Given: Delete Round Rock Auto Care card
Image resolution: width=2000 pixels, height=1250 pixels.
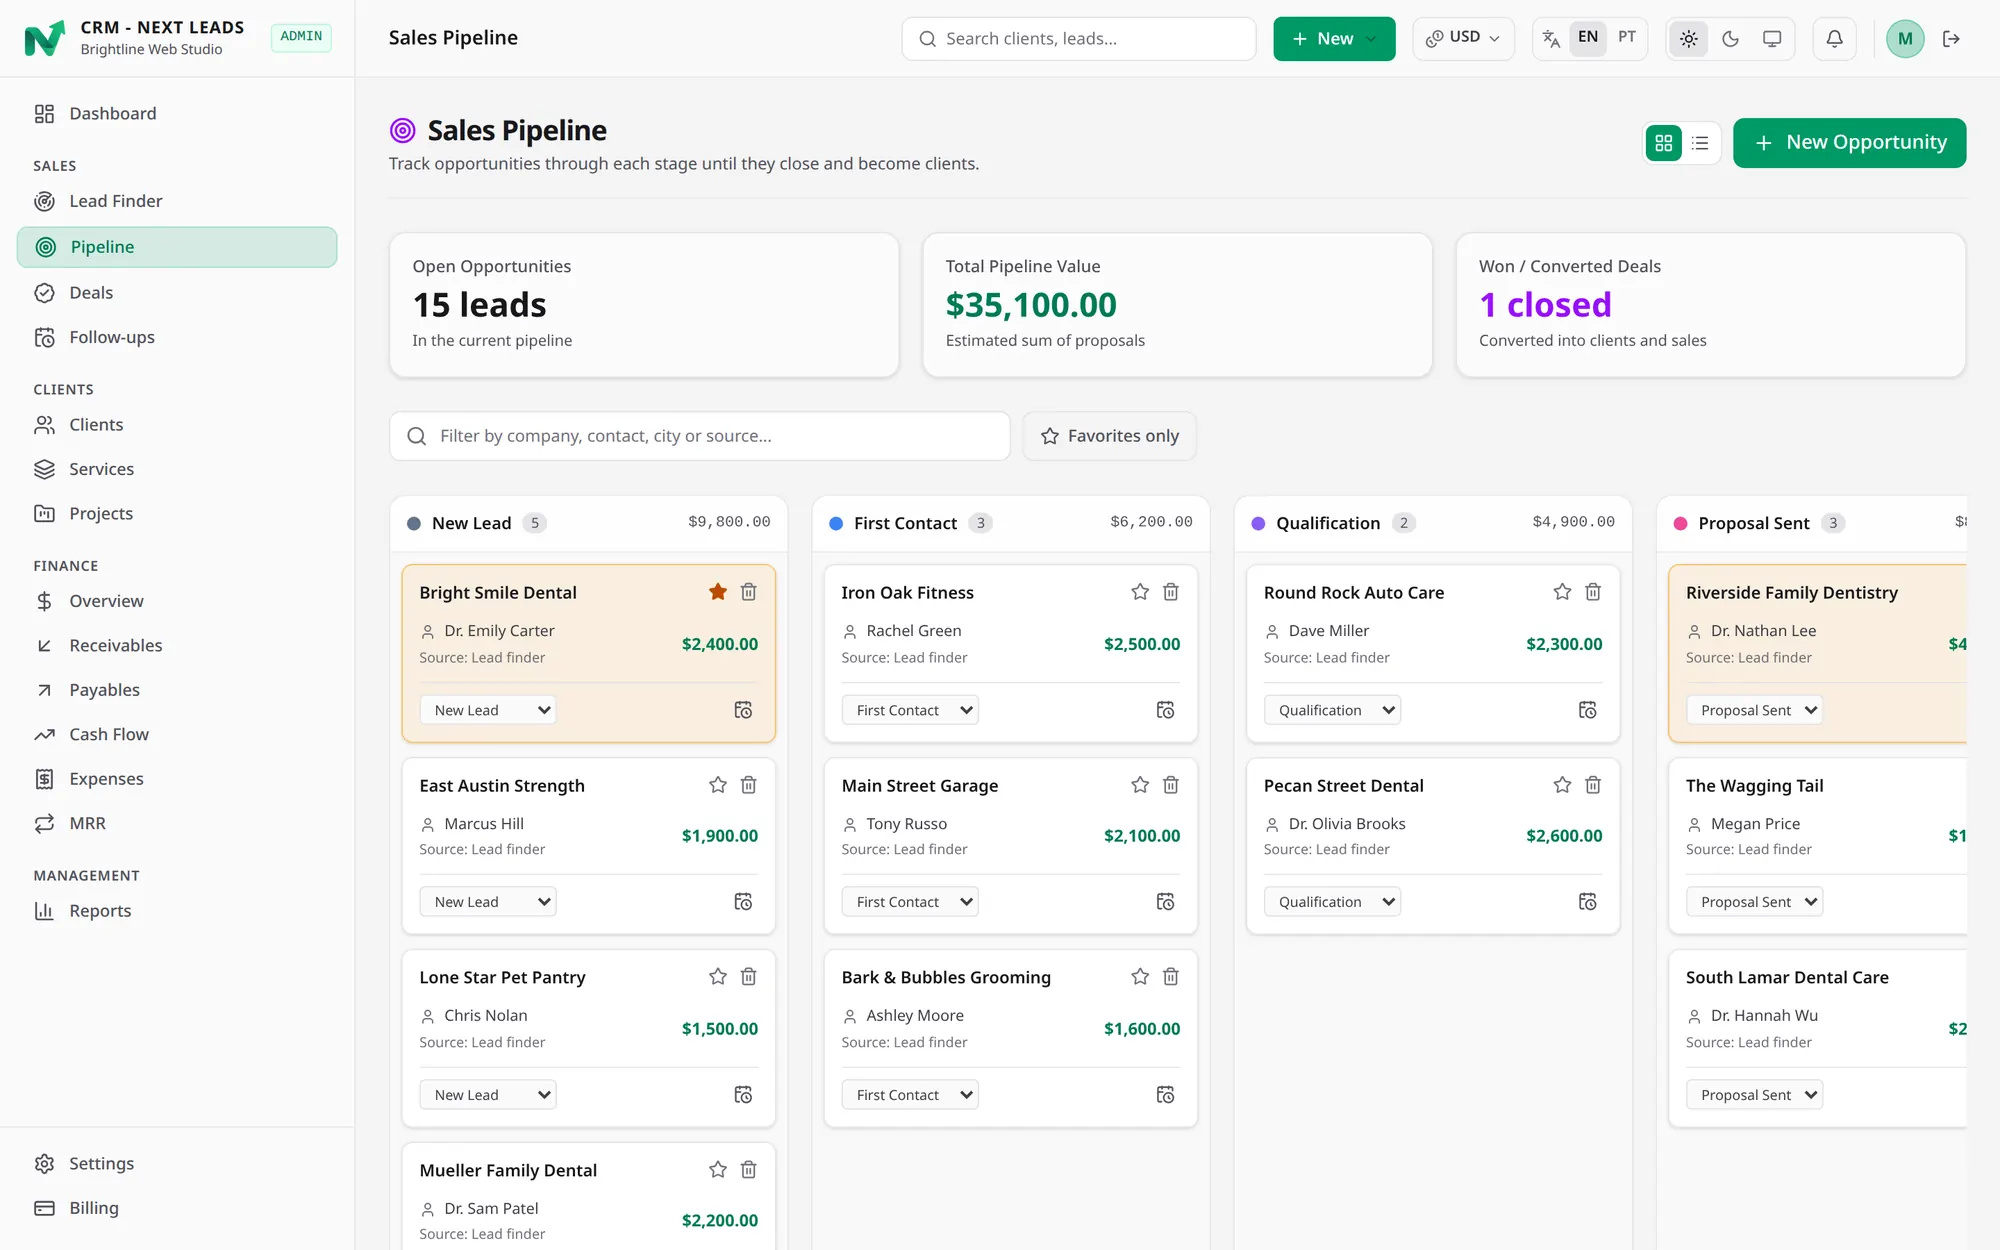Looking at the screenshot, I should click(1593, 592).
